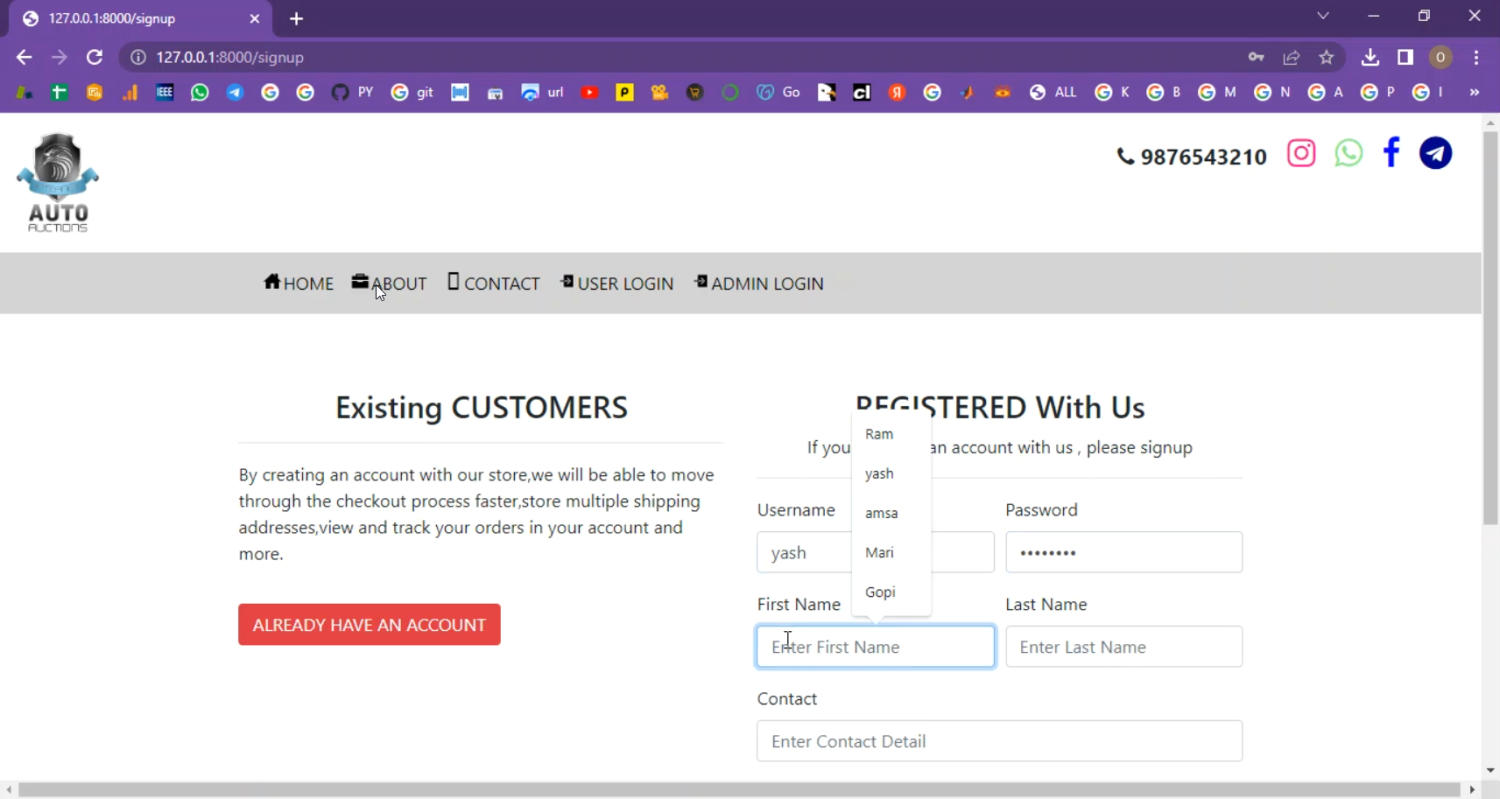This screenshot has height=799, width=1500.
Task: Open the Instagram icon link
Action: point(1301,153)
